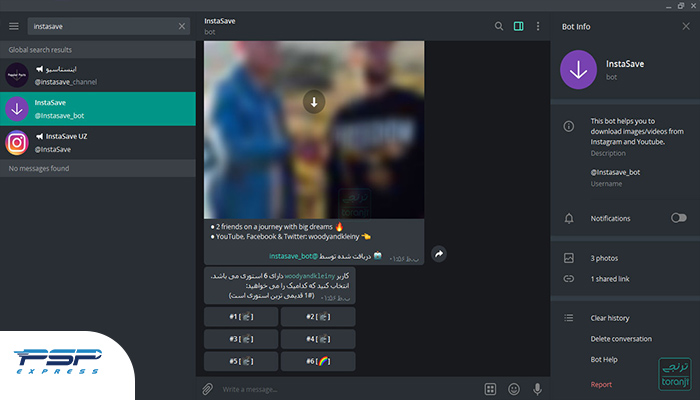Search within the InstaSave chat
Image resolution: width=700 pixels, height=400 pixels.
tap(499, 26)
